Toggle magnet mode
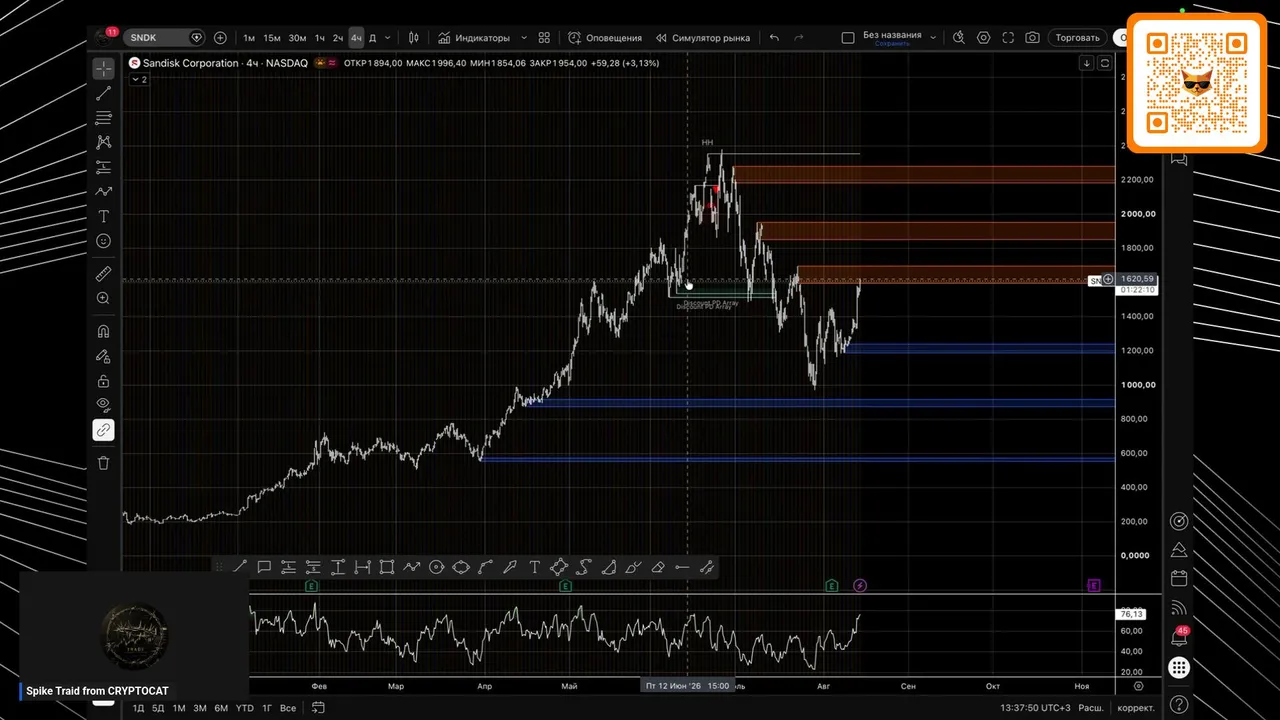Viewport: 1280px width, 720px height. (103, 331)
